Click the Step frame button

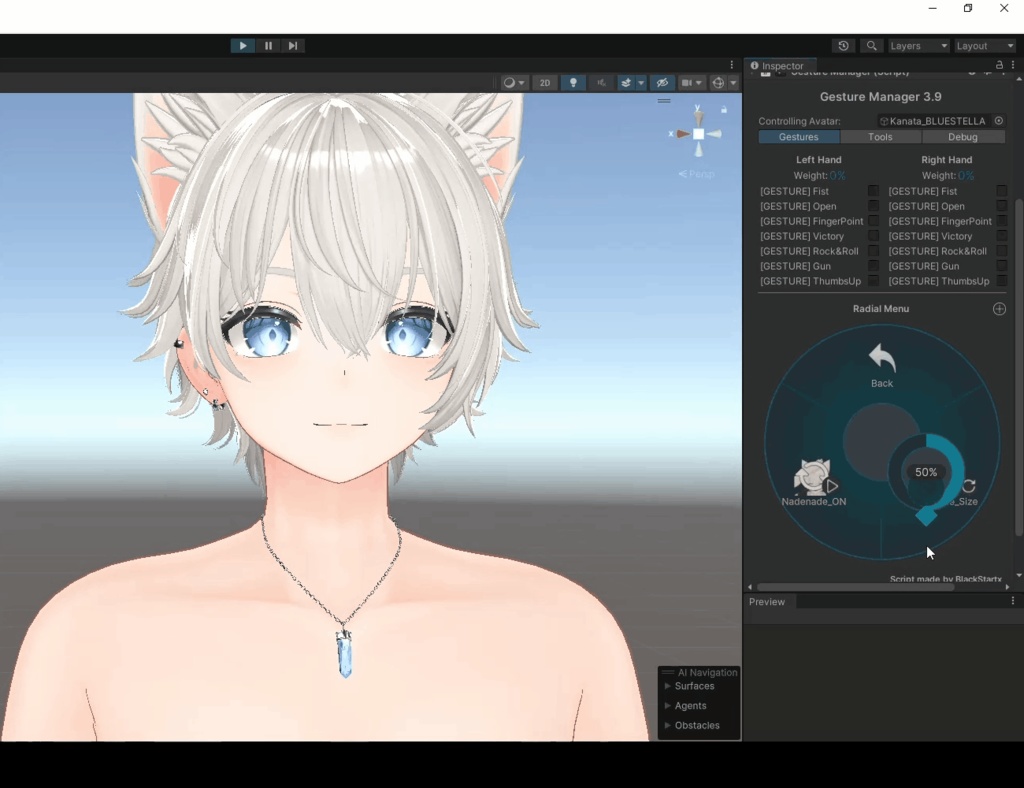coord(293,45)
